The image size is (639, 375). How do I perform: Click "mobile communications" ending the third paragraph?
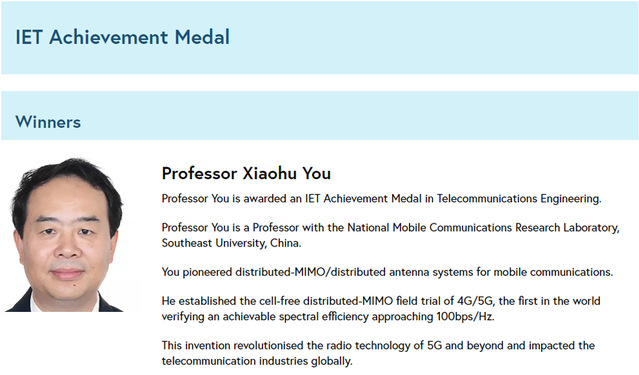553,272
